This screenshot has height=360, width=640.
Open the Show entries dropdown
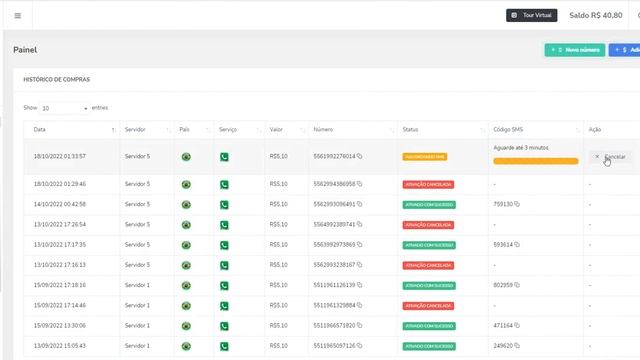tap(64, 108)
